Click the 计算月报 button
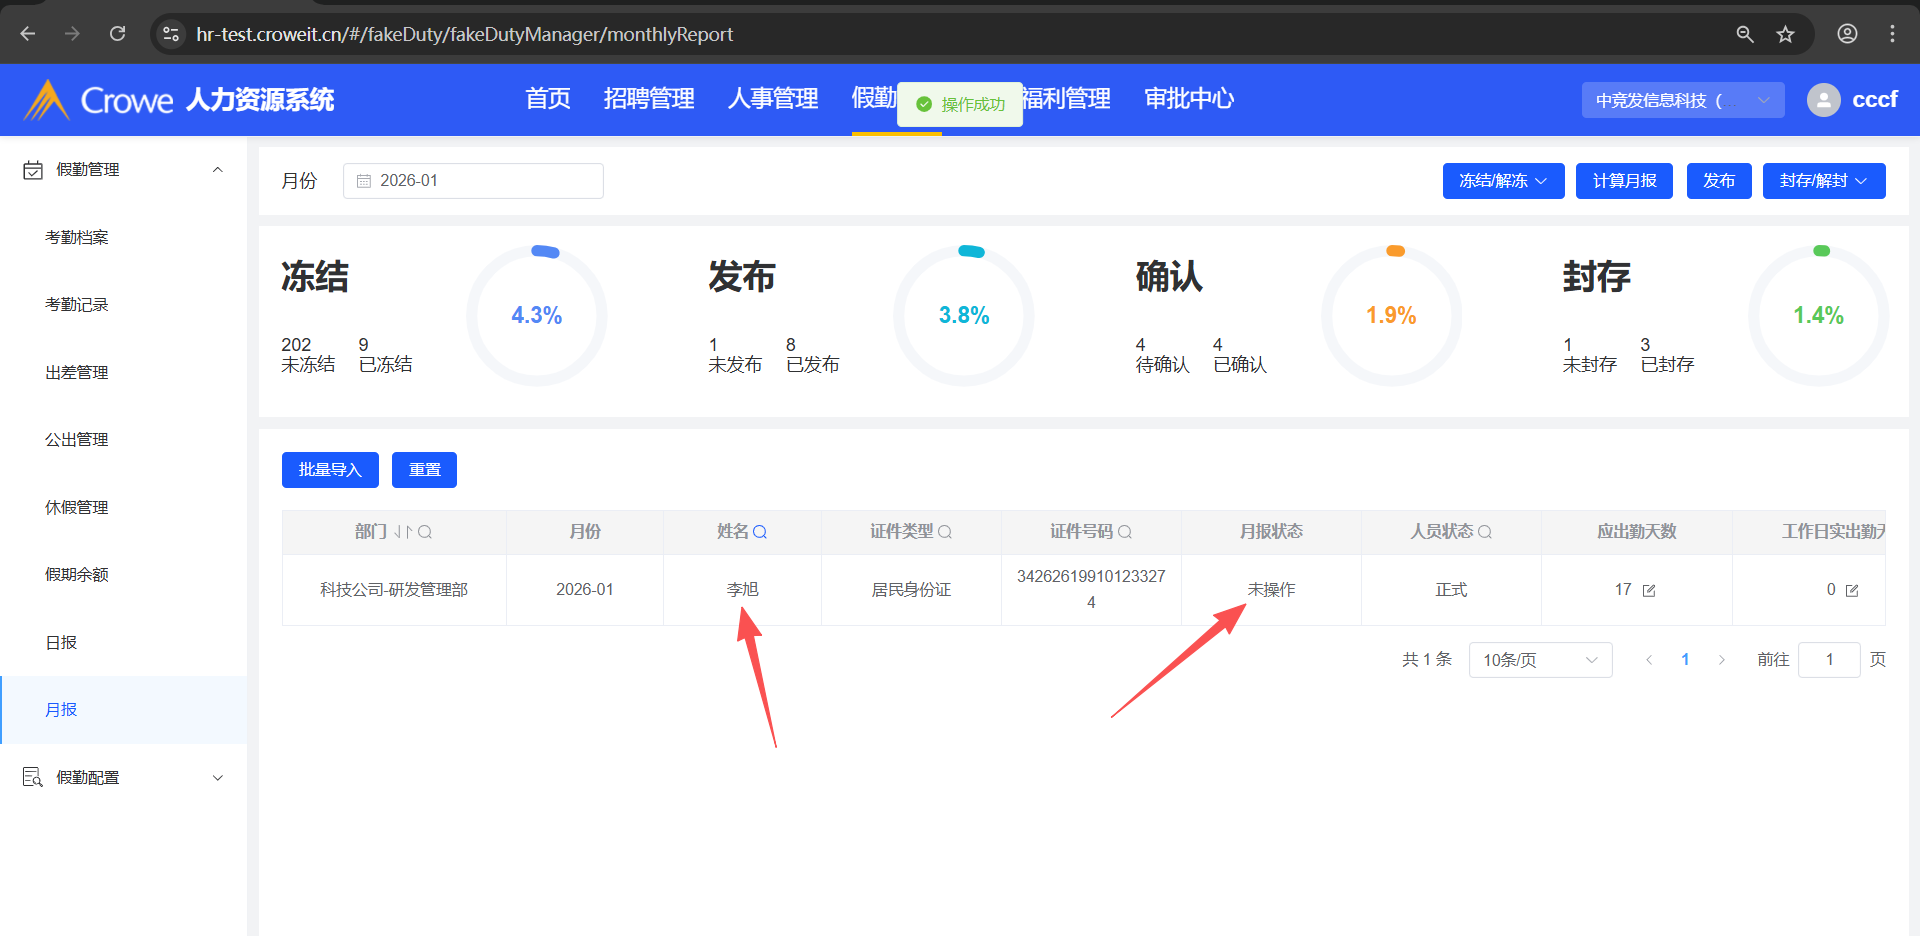Screen dimensions: 1920x936 (x=1623, y=181)
